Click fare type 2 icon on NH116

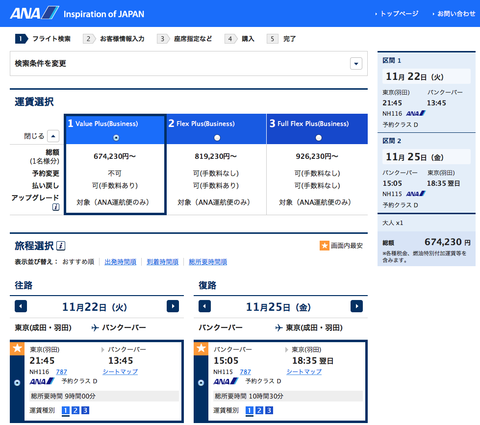click(x=75, y=410)
